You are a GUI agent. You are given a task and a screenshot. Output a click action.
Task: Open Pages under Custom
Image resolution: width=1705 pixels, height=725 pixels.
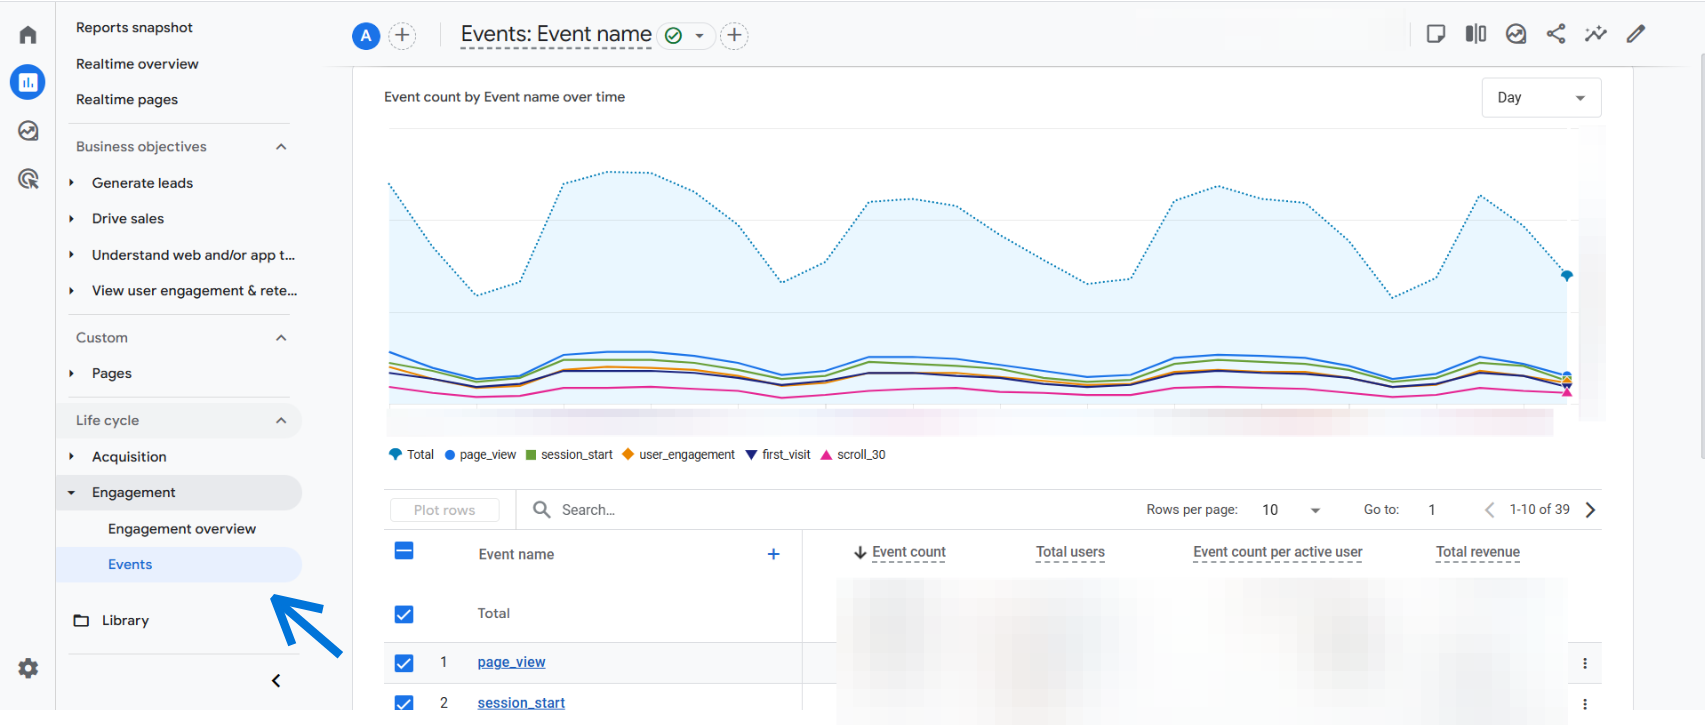[112, 374]
